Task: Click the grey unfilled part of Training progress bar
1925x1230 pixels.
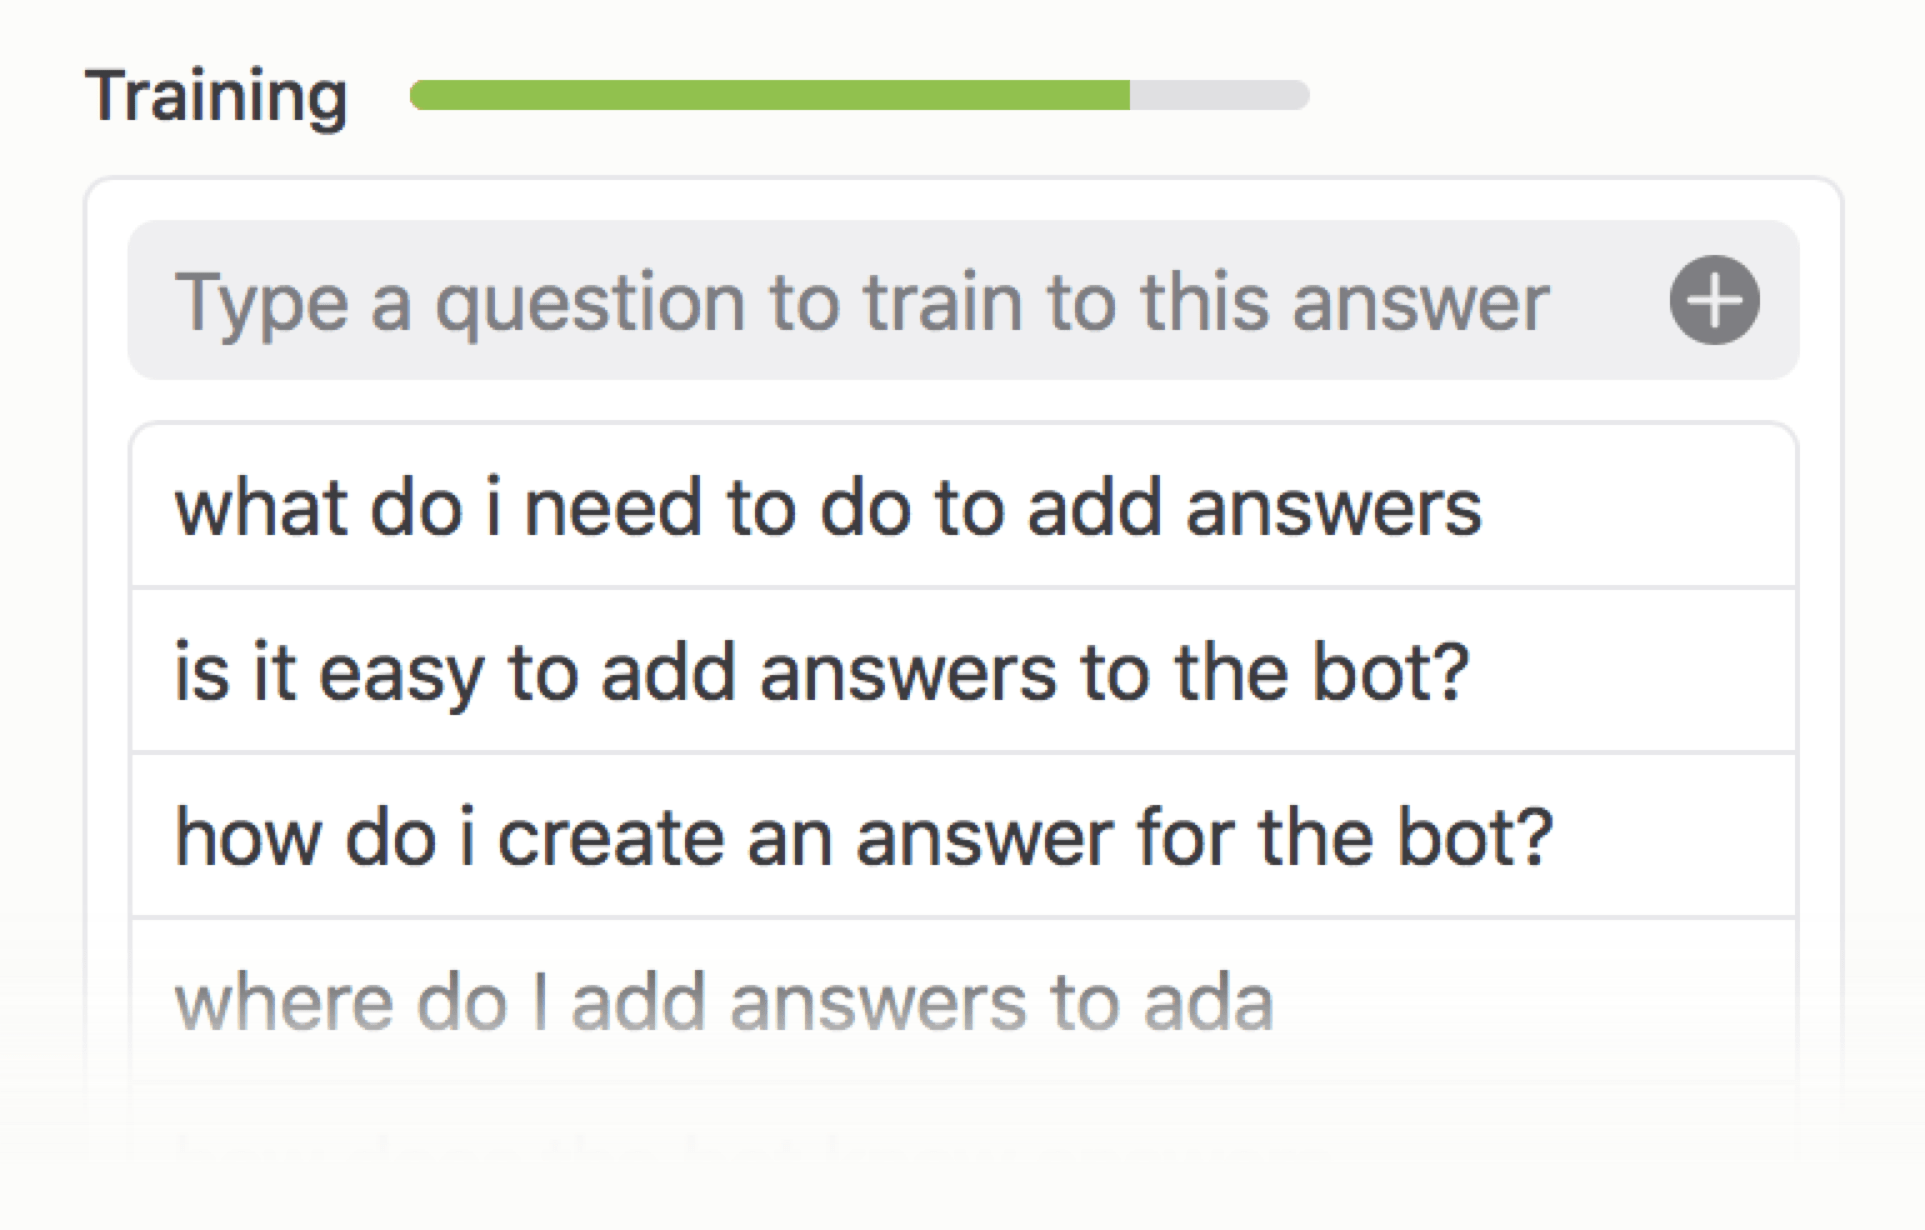Action: [1220, 95]
